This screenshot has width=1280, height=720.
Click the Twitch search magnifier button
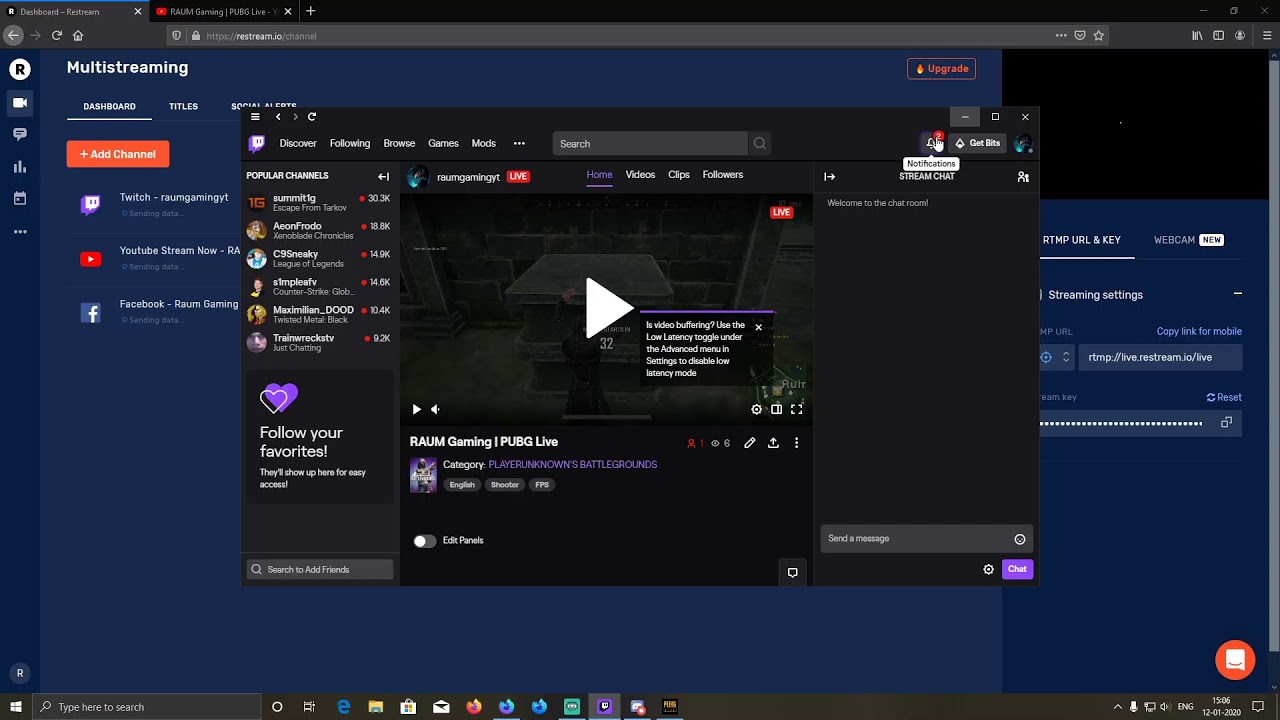point(760,143)
